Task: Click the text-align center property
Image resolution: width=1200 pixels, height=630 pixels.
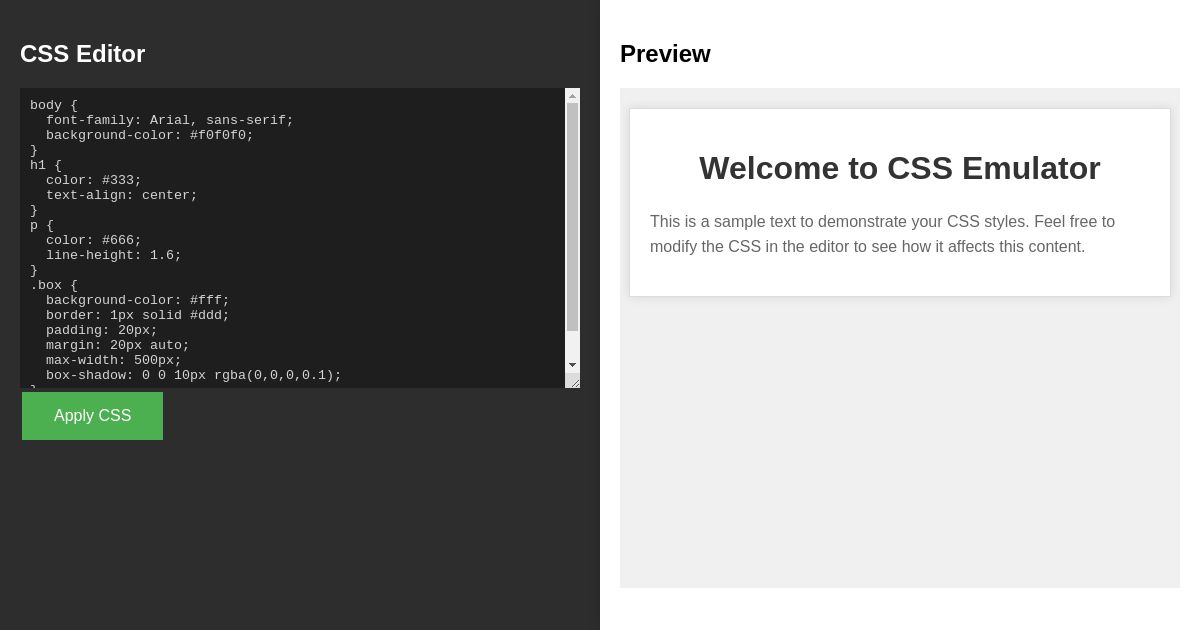Action: [x=120, y=195]
